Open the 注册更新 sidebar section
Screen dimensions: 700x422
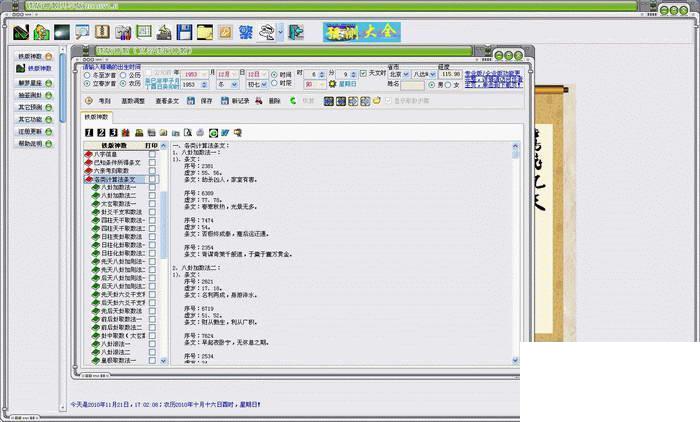35,132
